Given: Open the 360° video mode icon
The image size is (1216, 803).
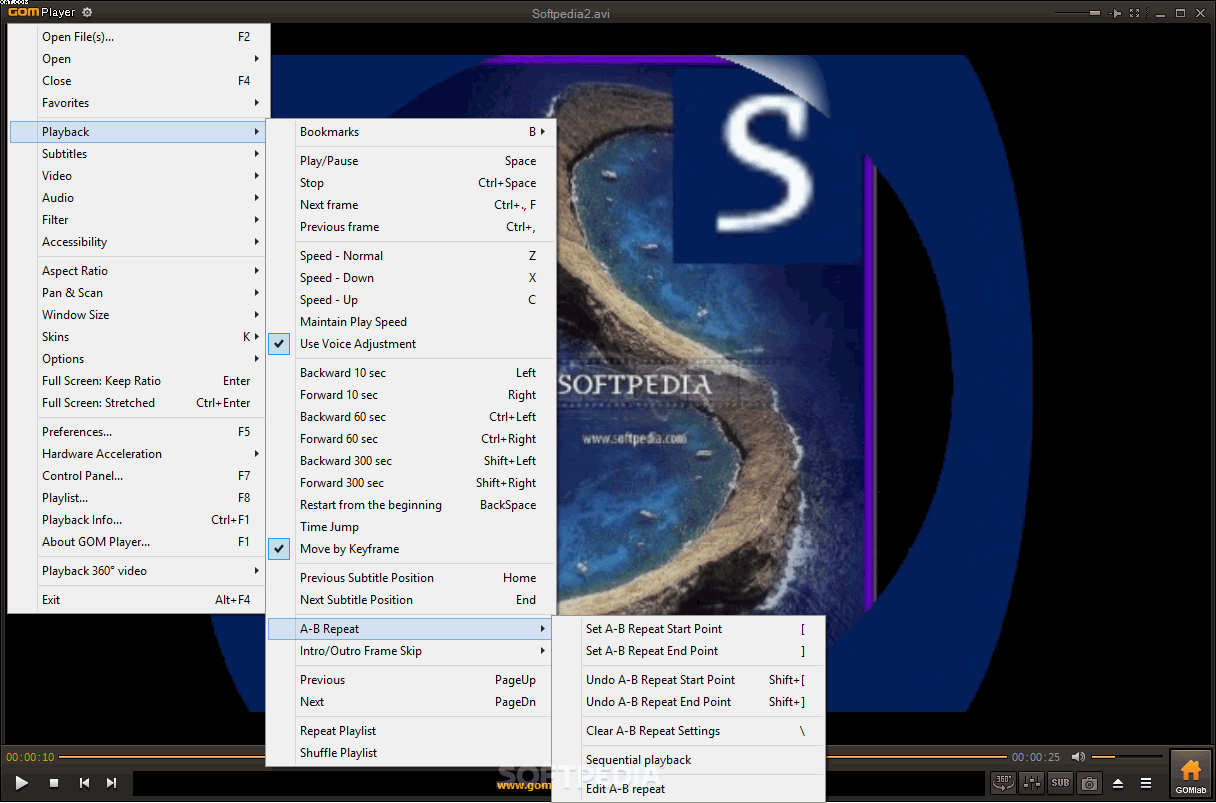Looking at the screenshot, I should pos(1003,783).
